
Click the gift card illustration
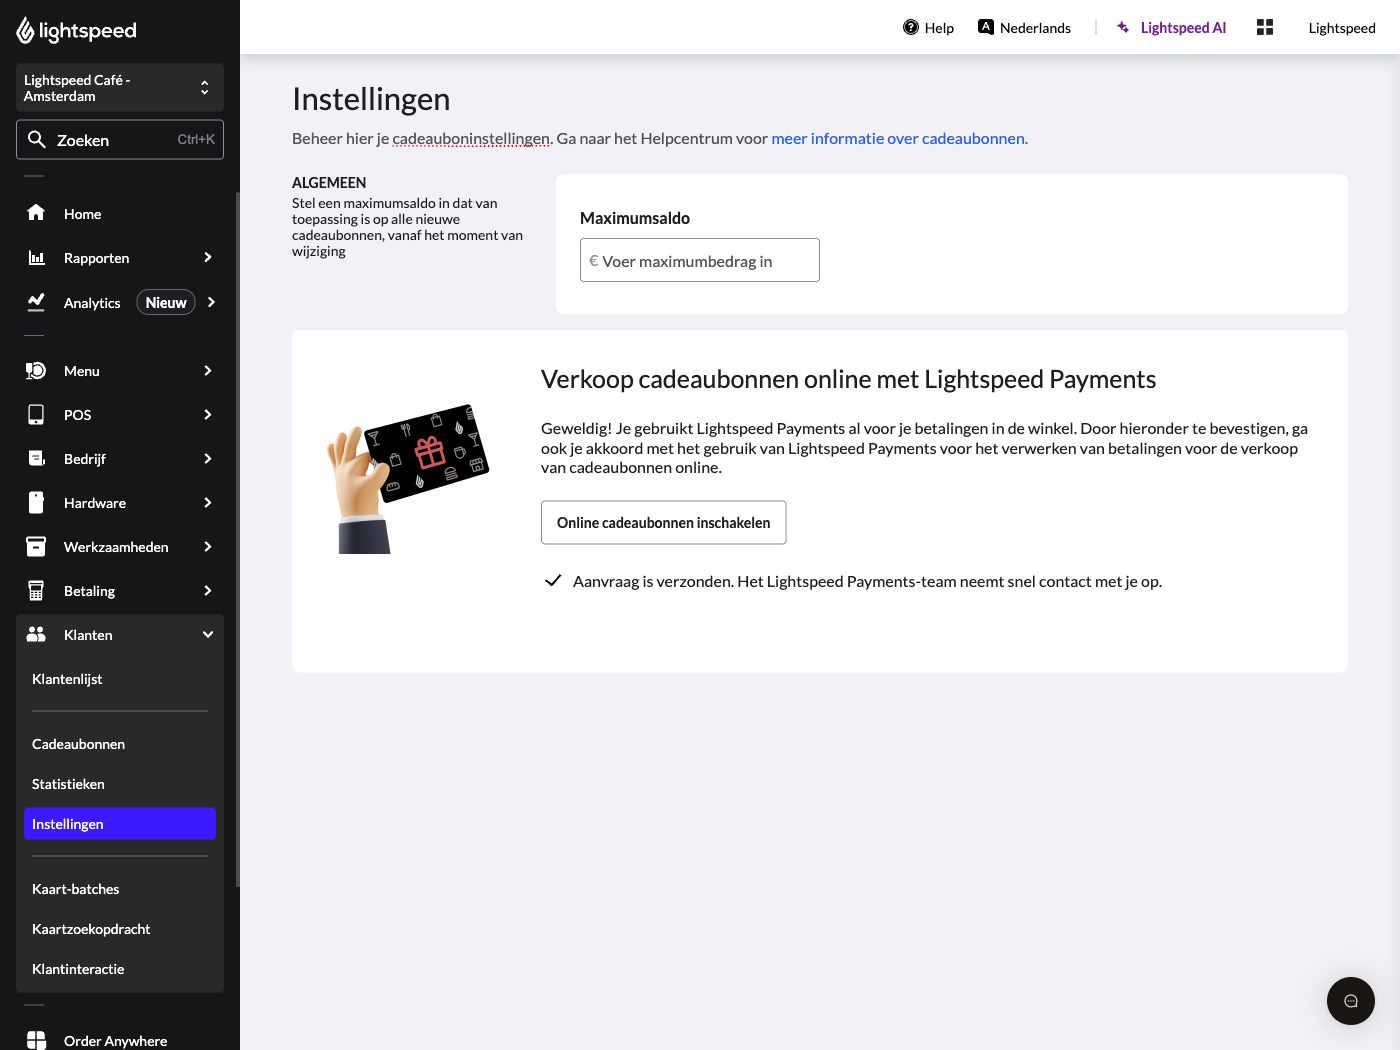(408, 478)
